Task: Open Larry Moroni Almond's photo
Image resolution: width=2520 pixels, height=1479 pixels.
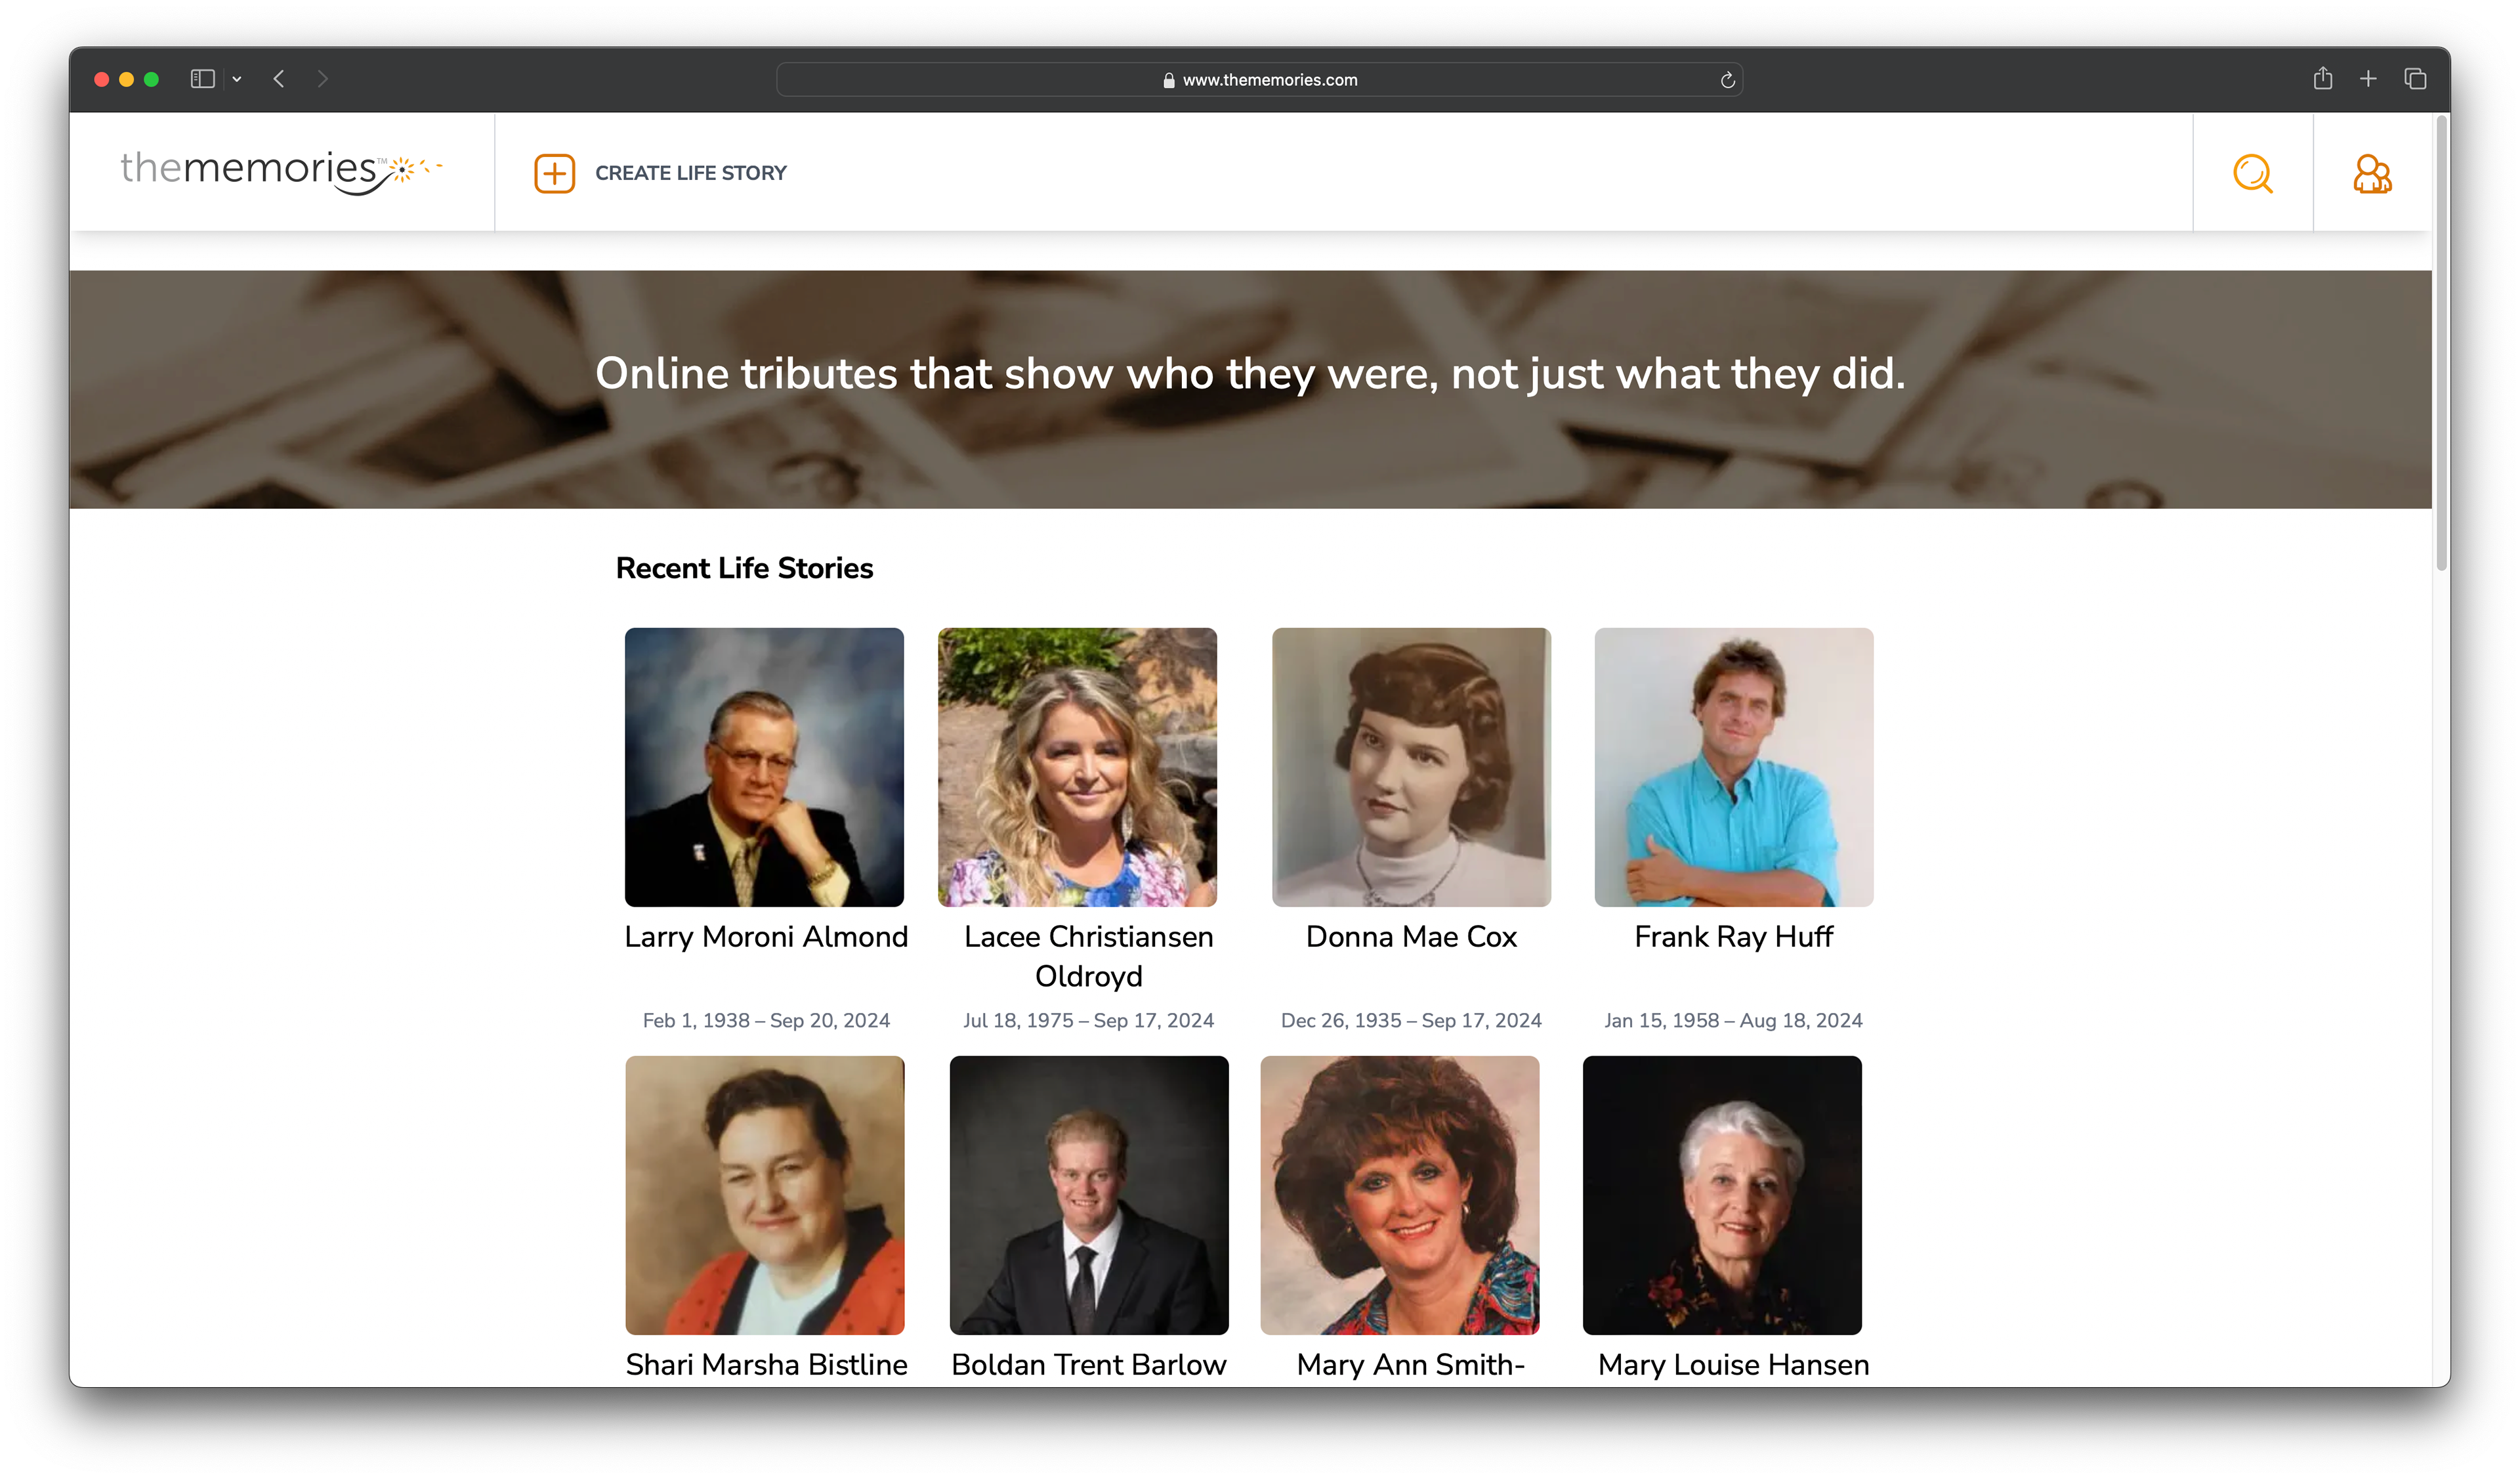Action: click(x=764, y=767)
